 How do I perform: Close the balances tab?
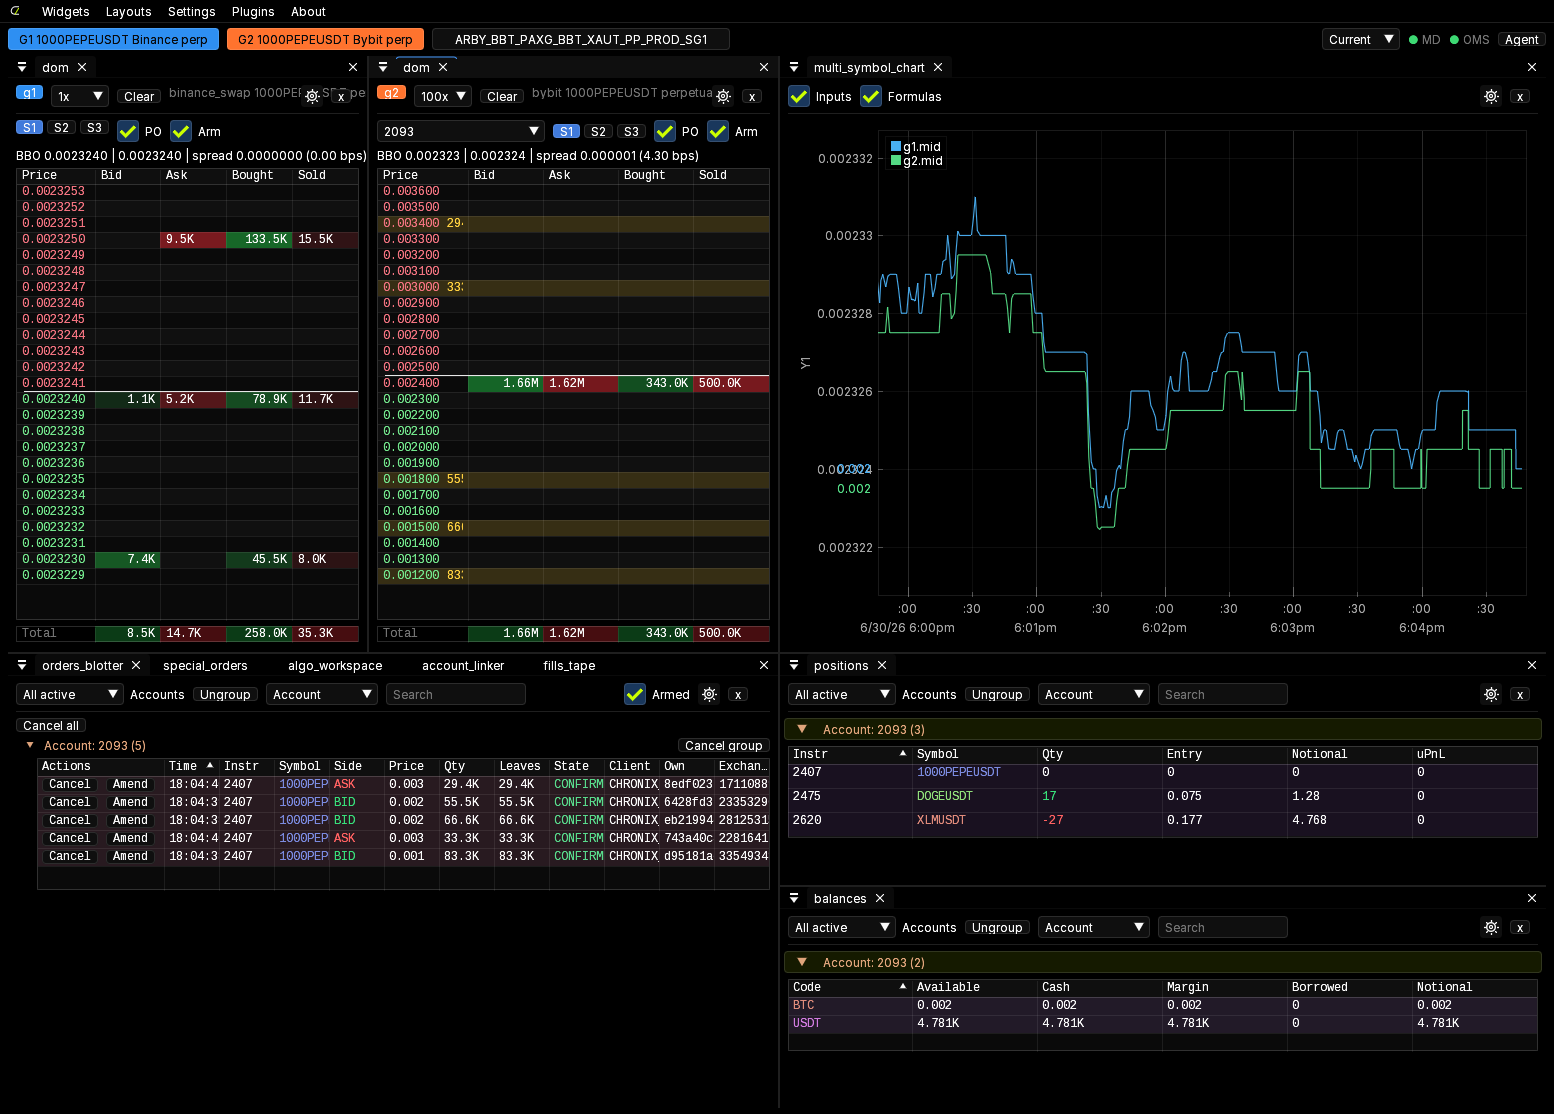pos(880,898)
